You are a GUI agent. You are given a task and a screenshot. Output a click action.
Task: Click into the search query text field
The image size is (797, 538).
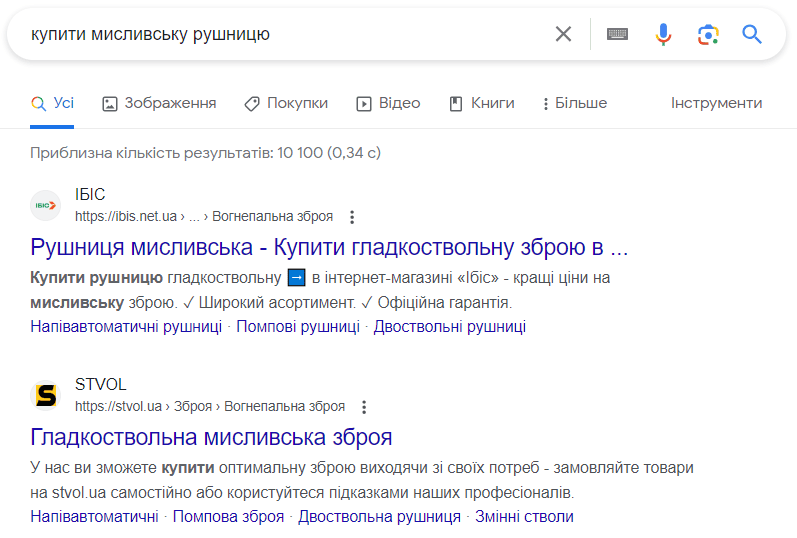pos(280,34)
